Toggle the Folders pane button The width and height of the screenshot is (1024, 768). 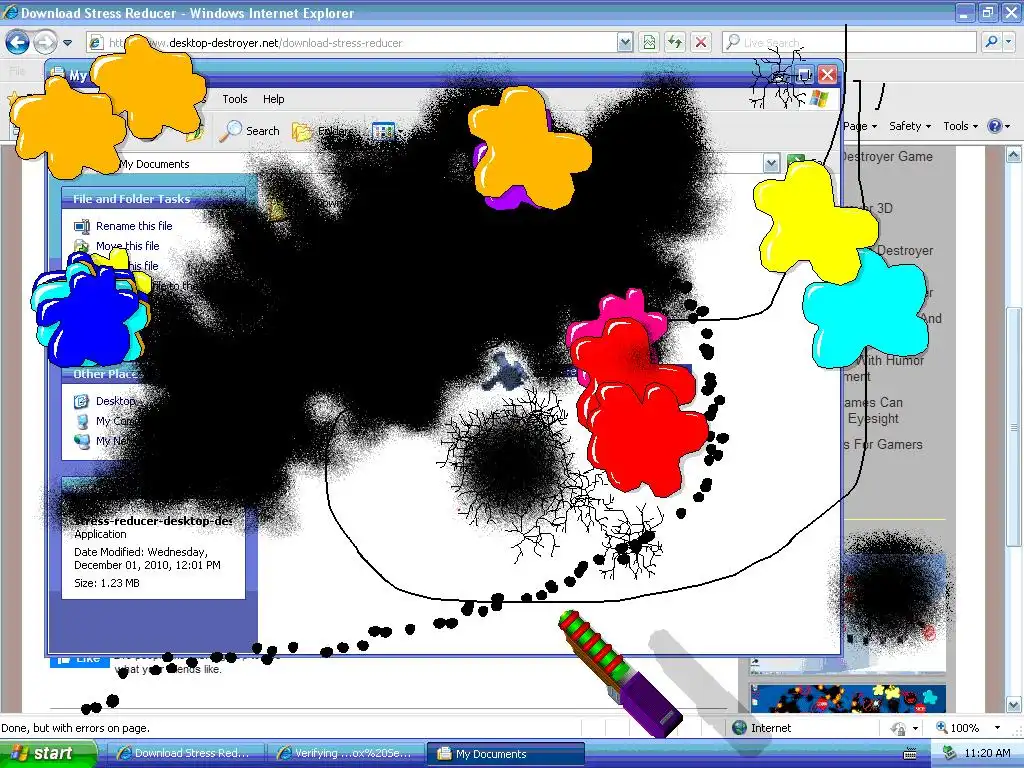[321, 131]
